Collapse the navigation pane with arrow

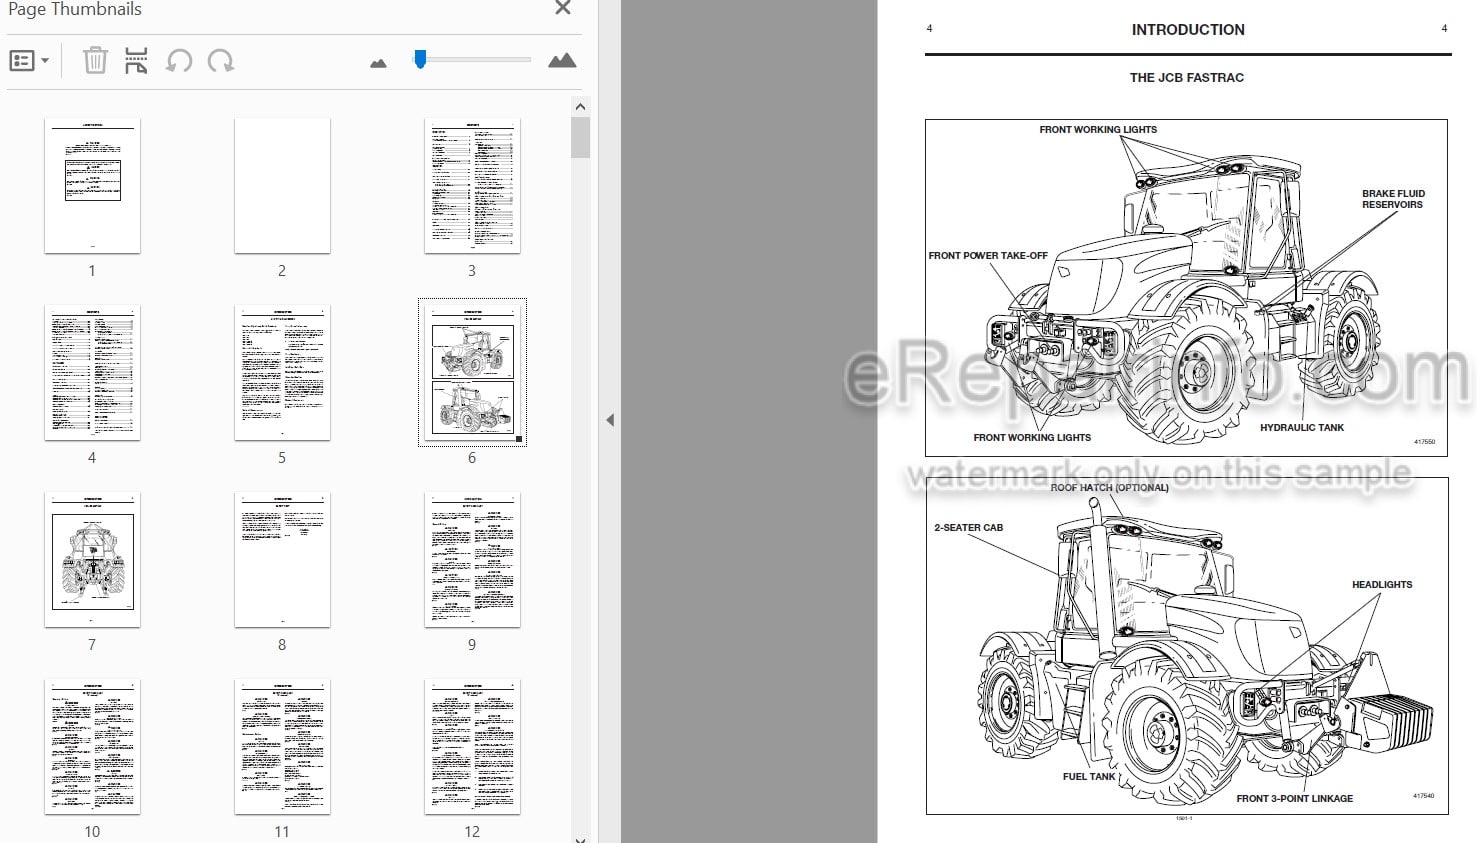[x=610, y=420]
